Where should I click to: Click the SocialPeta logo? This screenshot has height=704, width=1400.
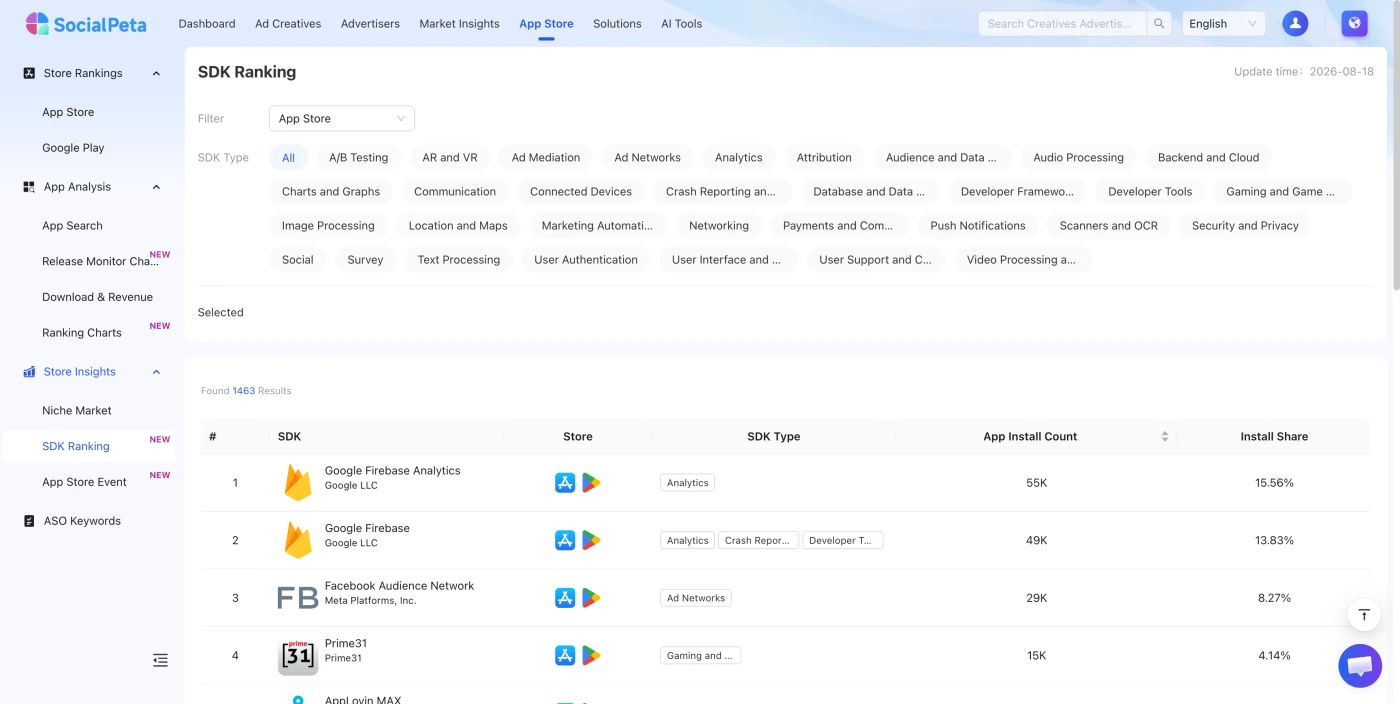point(86,24)
